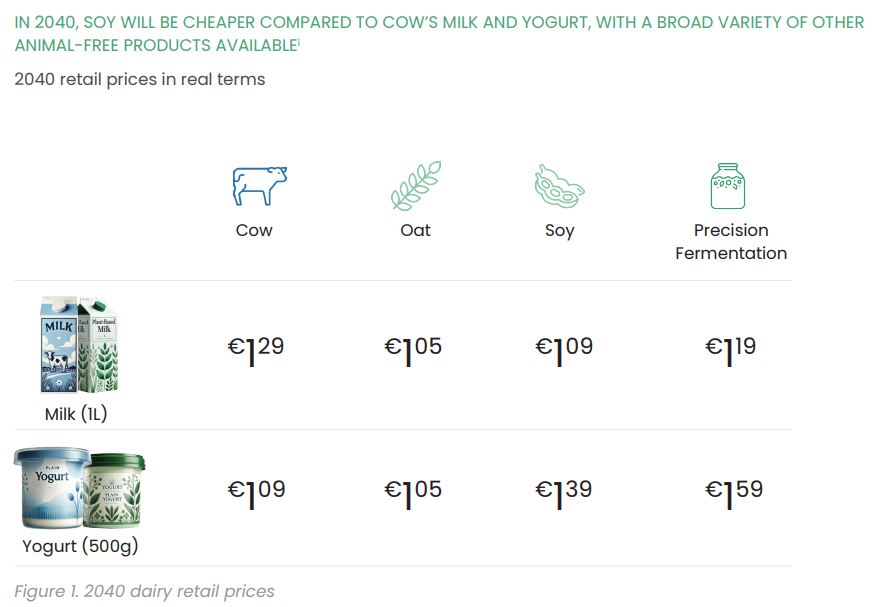880x607 pixels.
Task: Select the cow milk price €1.29
Action: tap(256, 350)
